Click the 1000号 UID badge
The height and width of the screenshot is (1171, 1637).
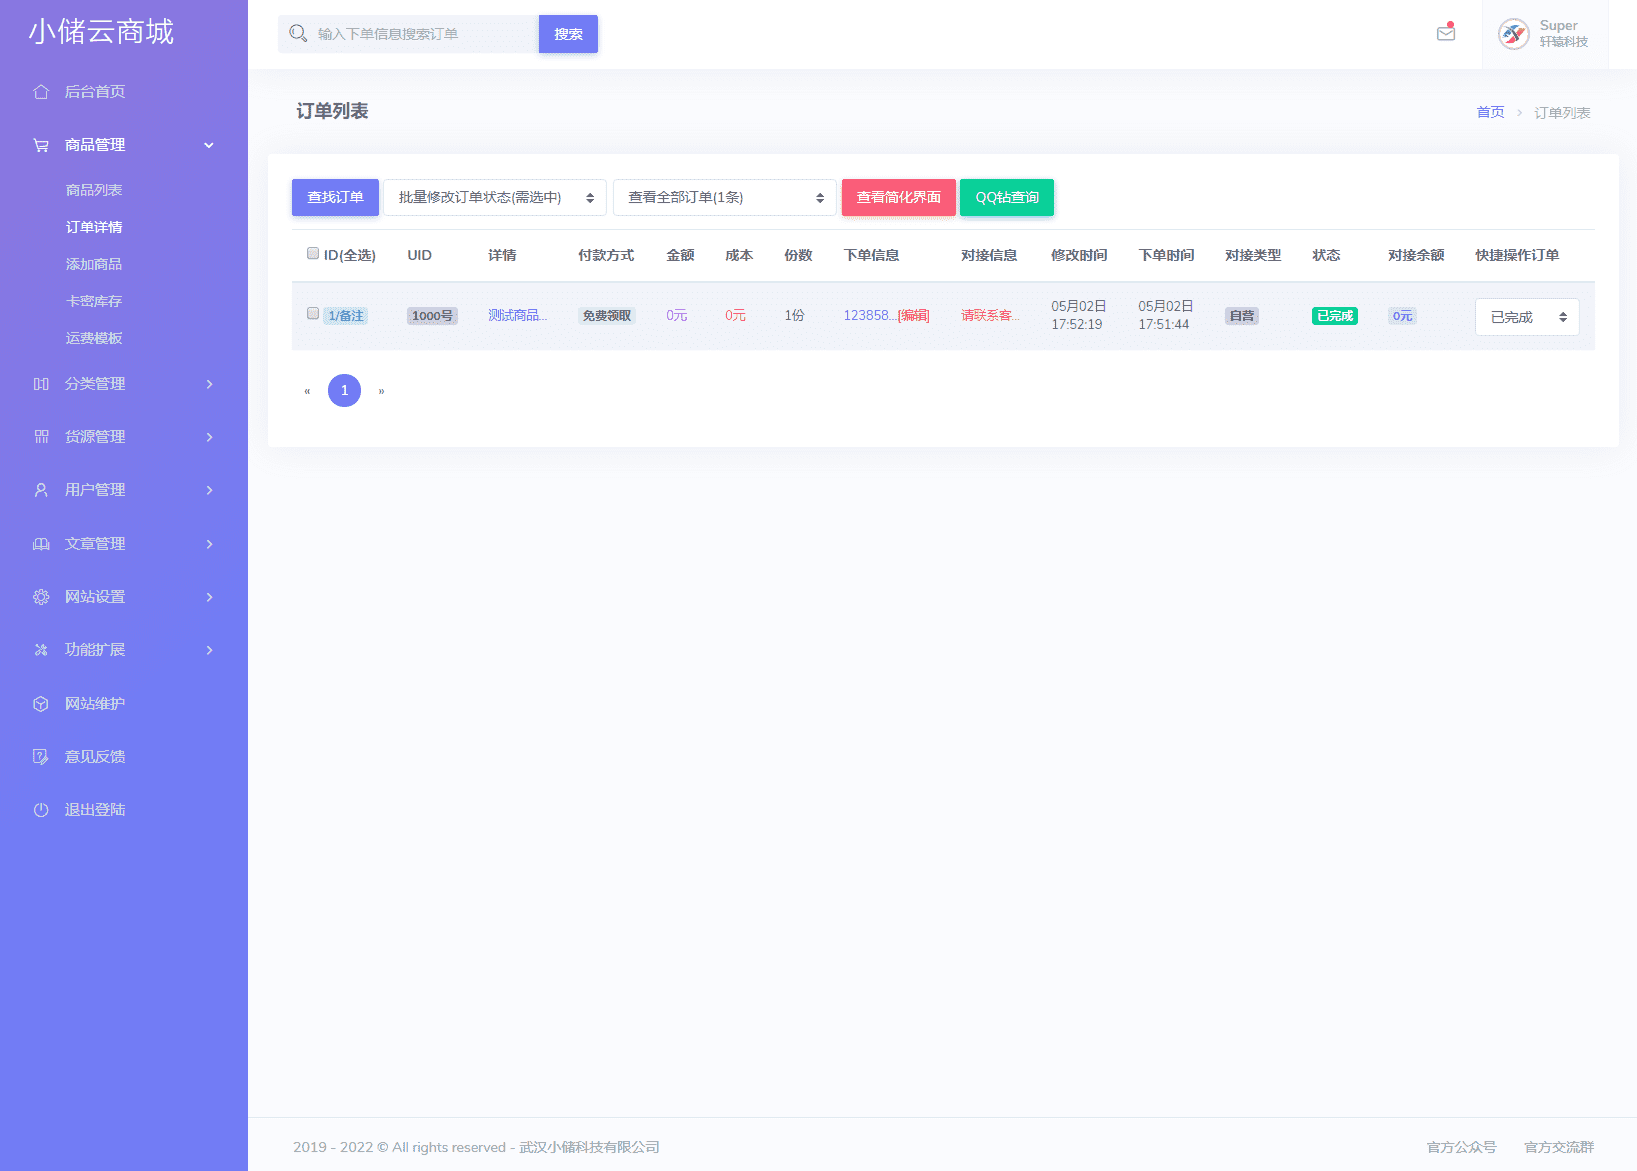(x=432, y=316)
